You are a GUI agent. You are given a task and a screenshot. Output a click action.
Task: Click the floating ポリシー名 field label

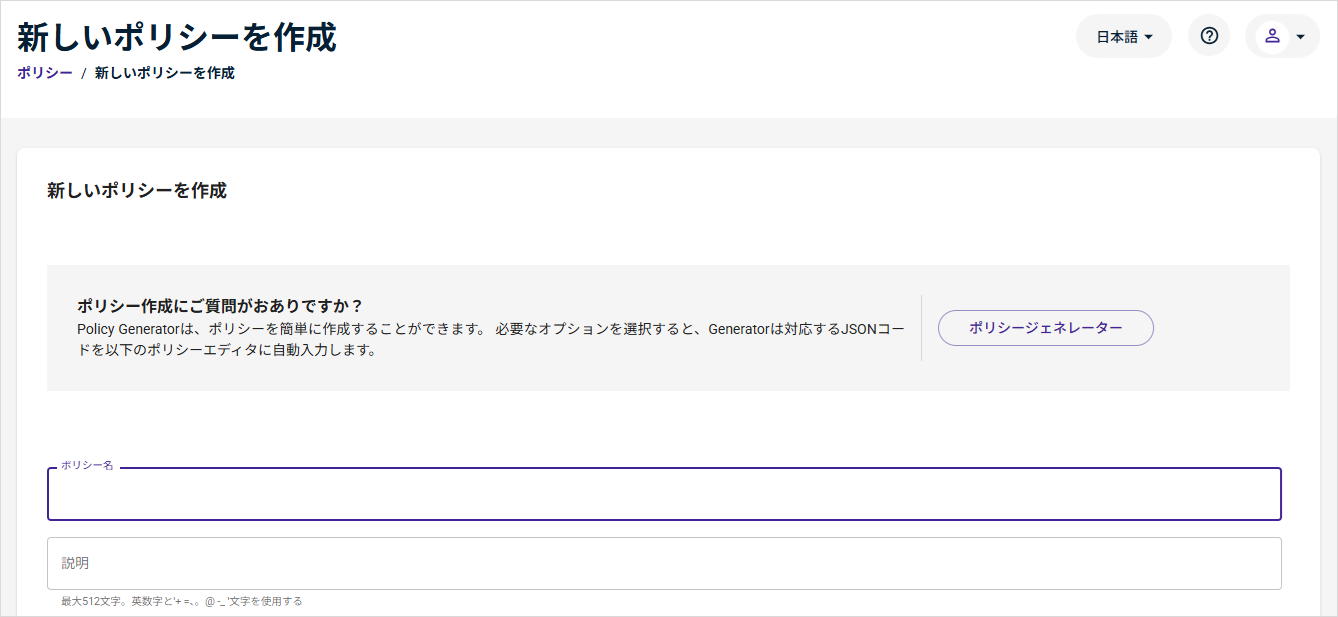click(87, 466)
